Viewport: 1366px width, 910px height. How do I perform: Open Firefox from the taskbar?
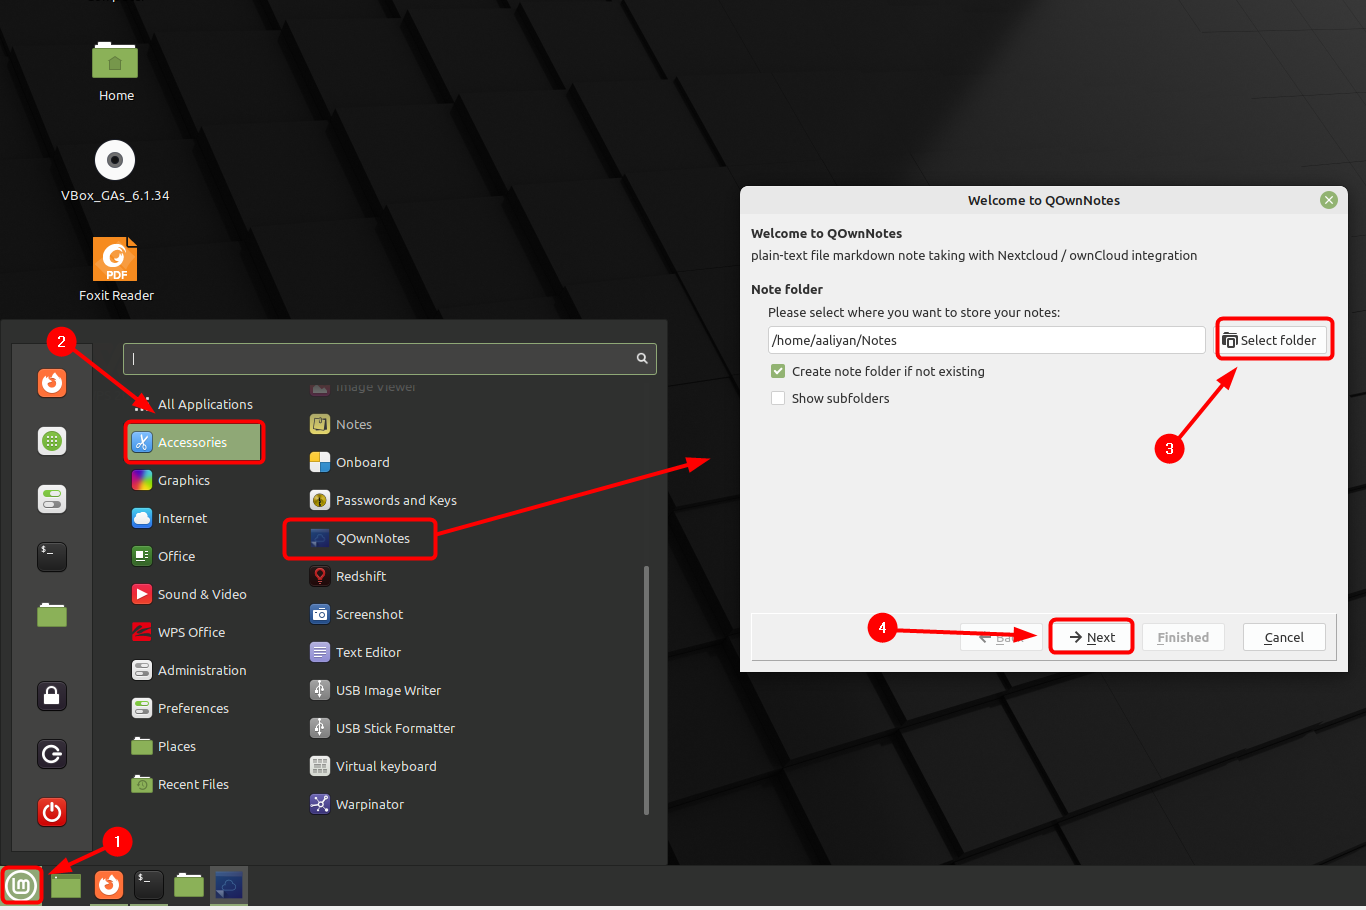[108, 885]
